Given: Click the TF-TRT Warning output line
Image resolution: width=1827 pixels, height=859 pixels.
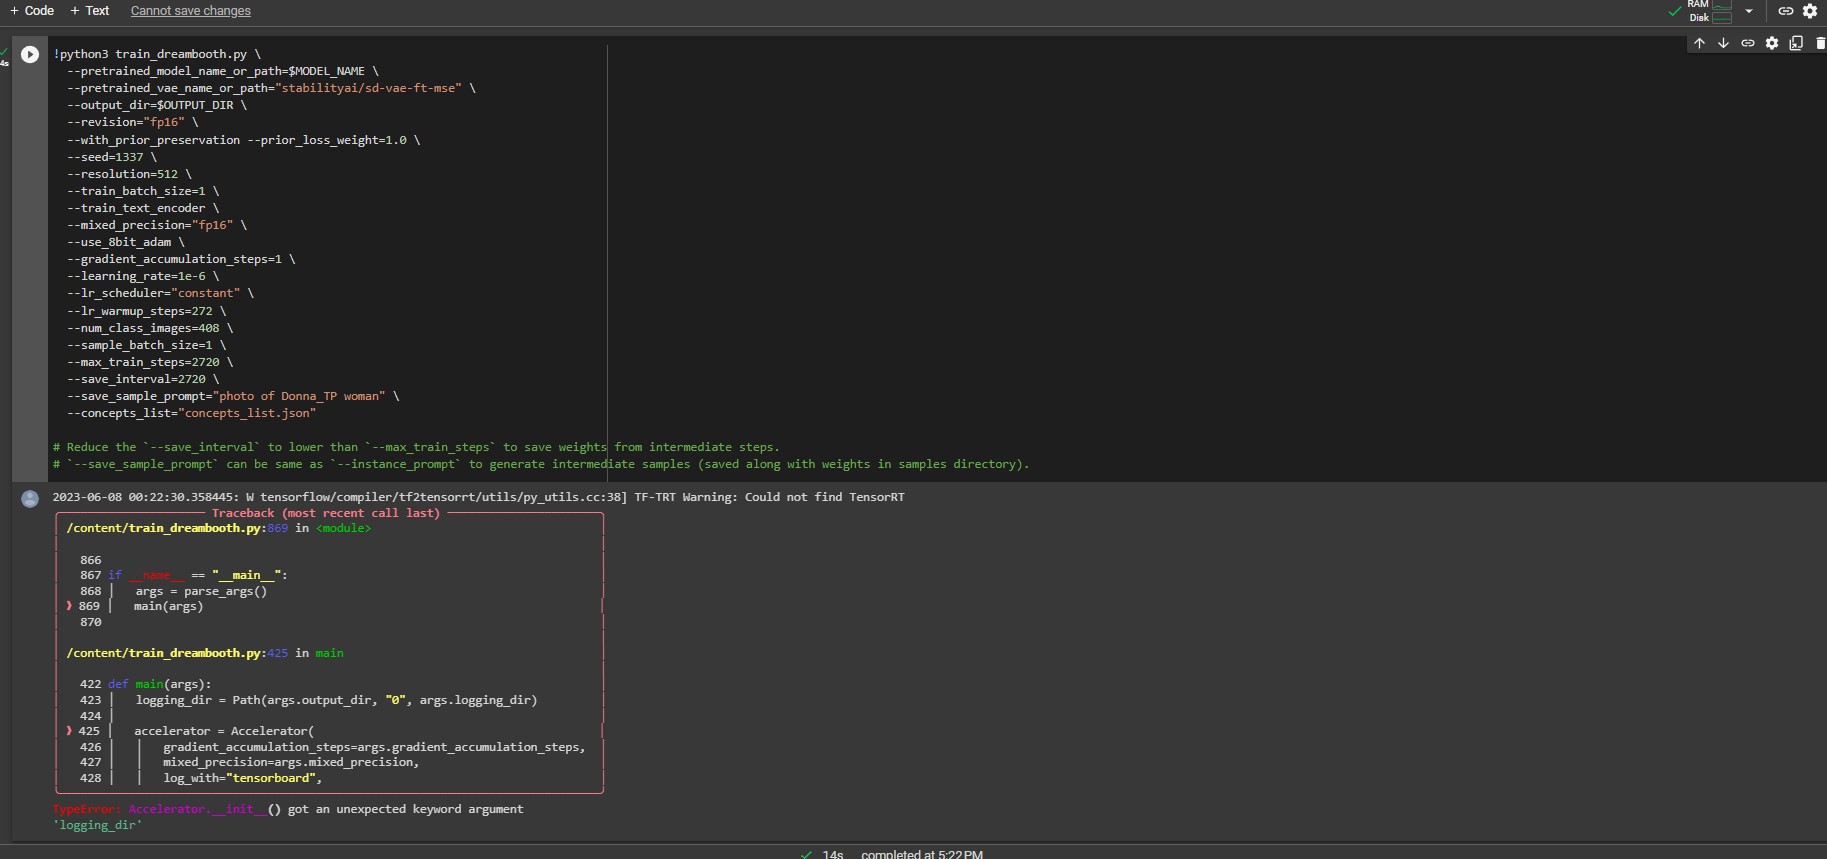Looking at the screenshot, I should (478, 497).
